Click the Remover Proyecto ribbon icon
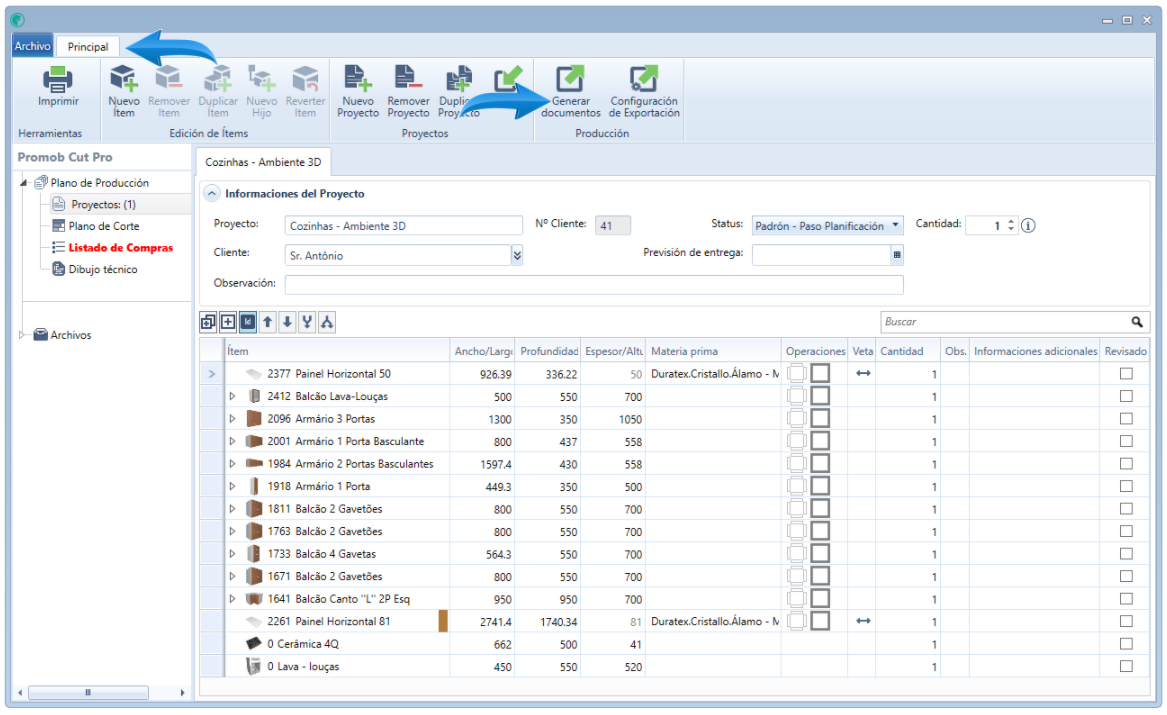 pyautogui.click(x=408, y=79)
